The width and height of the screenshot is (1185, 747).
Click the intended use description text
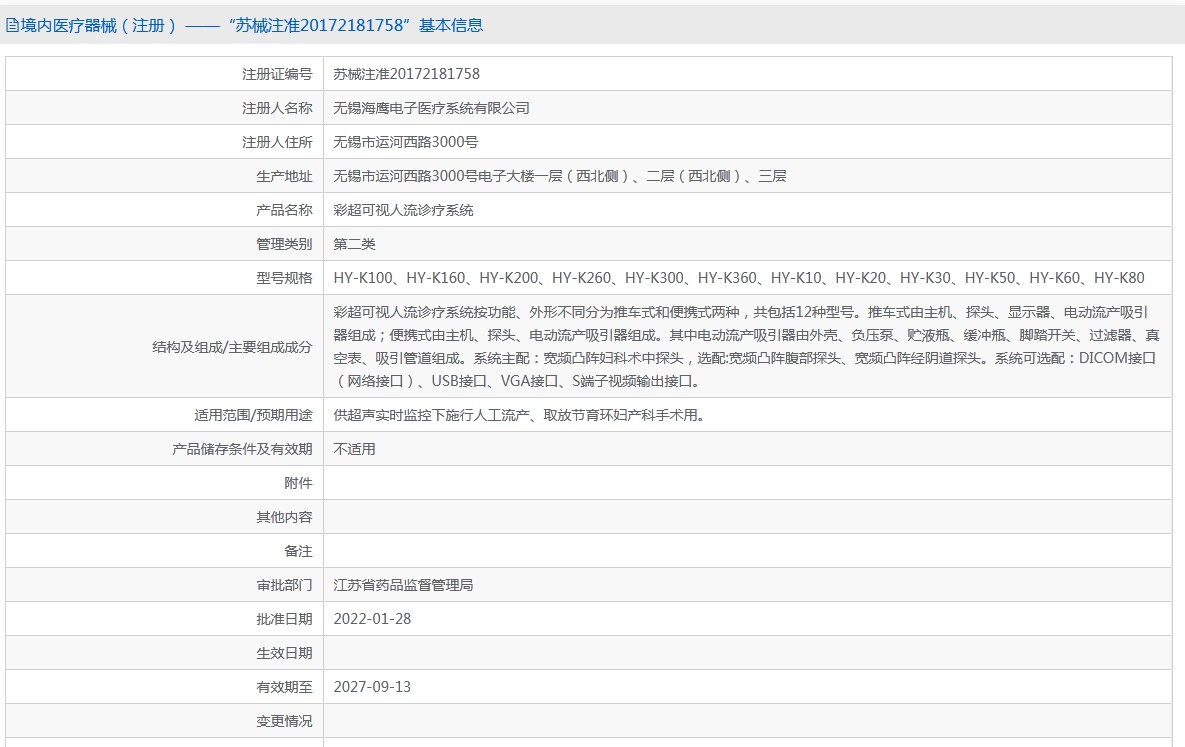click(518, 415)
